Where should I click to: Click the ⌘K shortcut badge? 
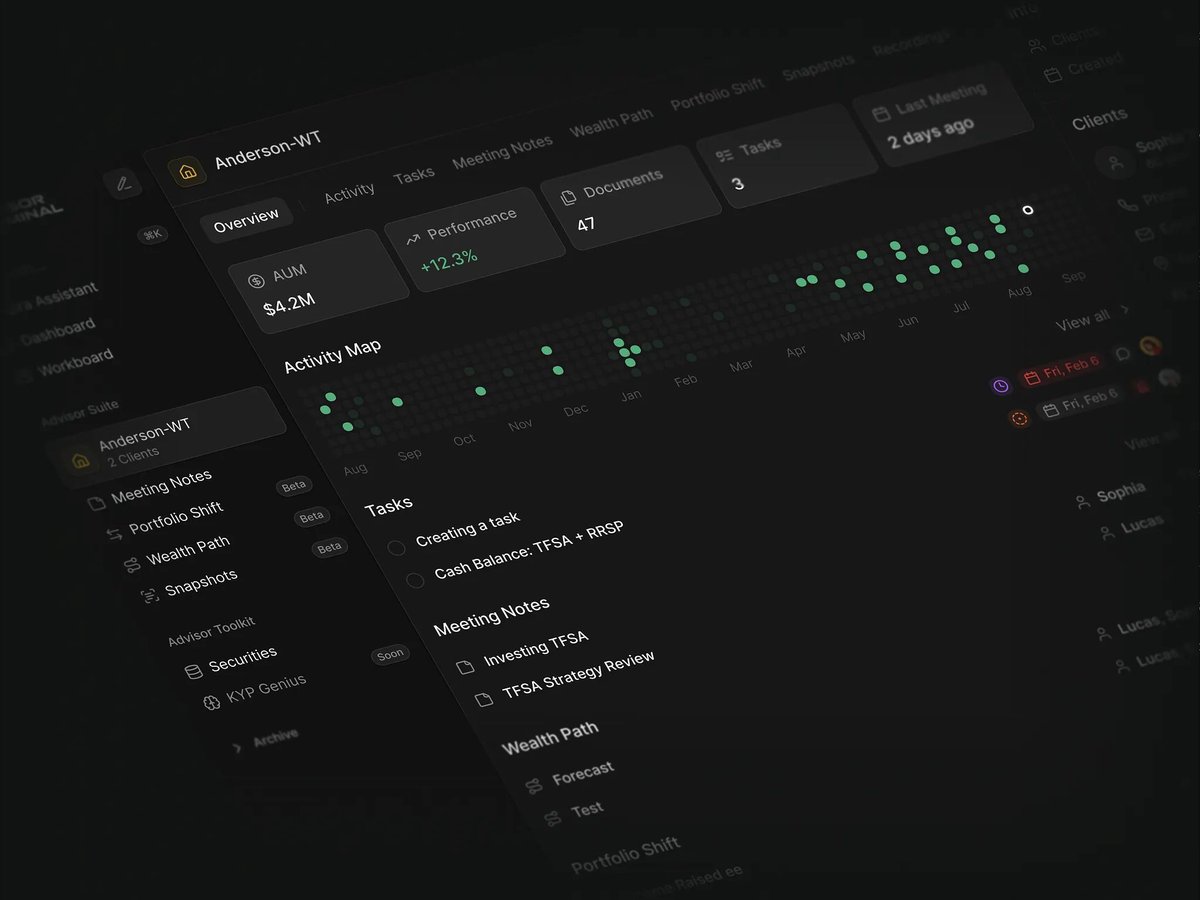(x=153, y=235)
